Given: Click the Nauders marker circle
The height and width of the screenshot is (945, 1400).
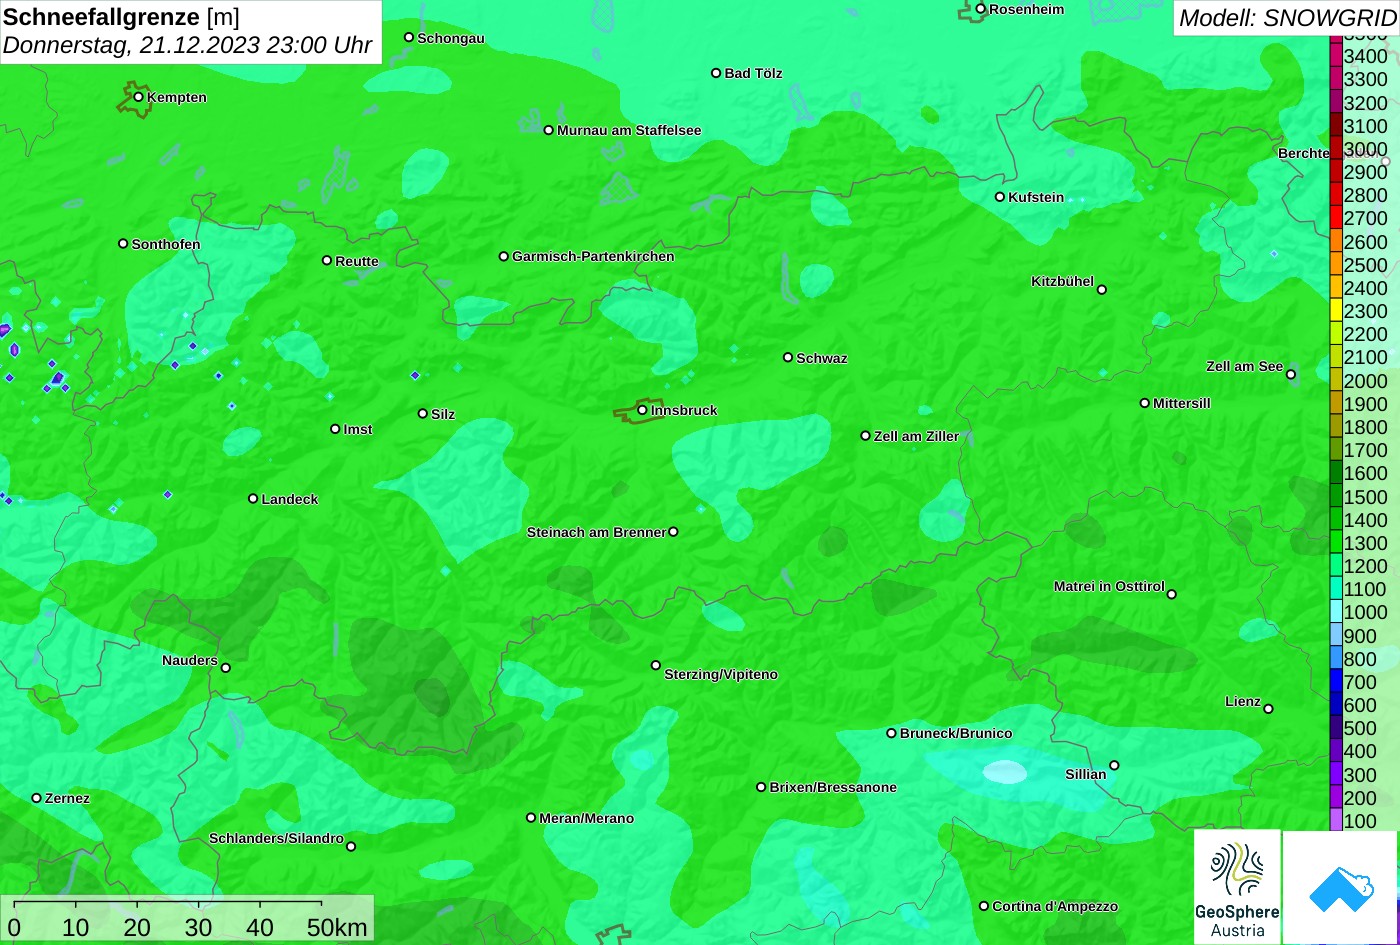Looking at the screenshot, I should click(x=226, y=668).
